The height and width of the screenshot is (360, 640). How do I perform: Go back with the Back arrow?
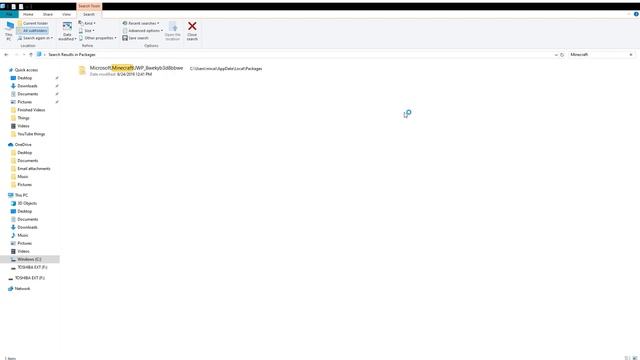tap(6, 54)
